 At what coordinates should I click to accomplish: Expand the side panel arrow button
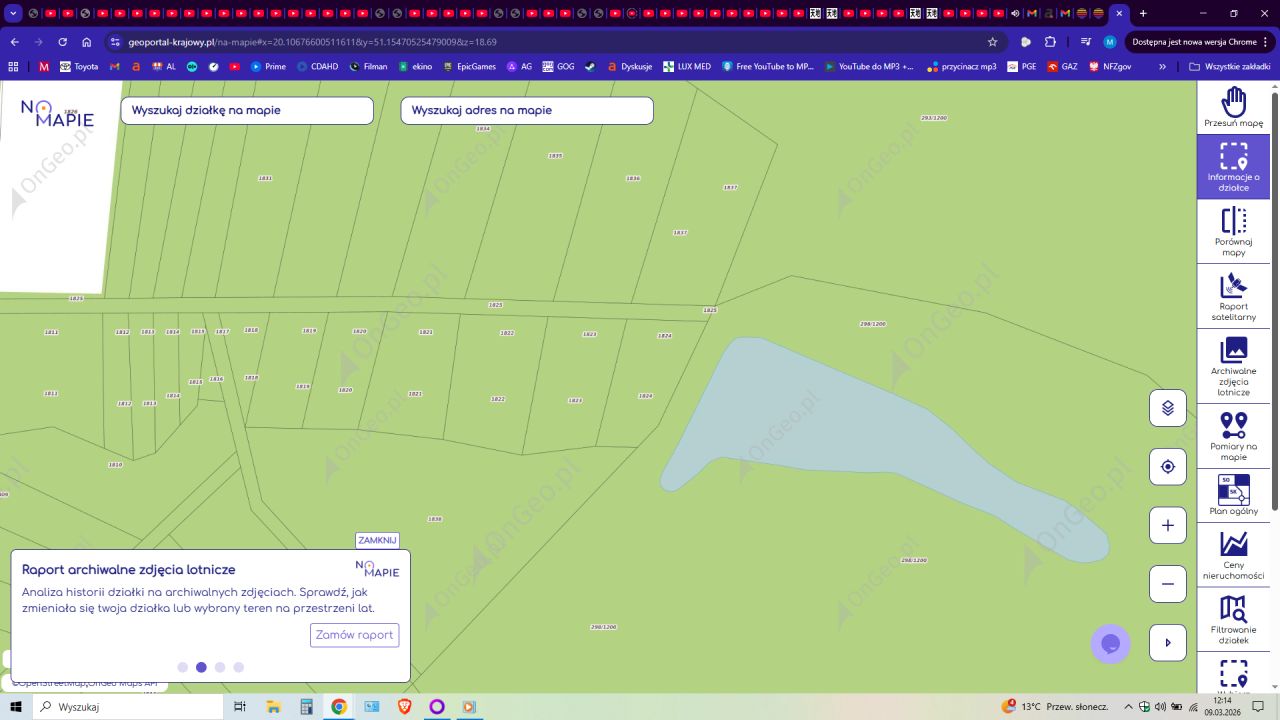point(1167,643)
